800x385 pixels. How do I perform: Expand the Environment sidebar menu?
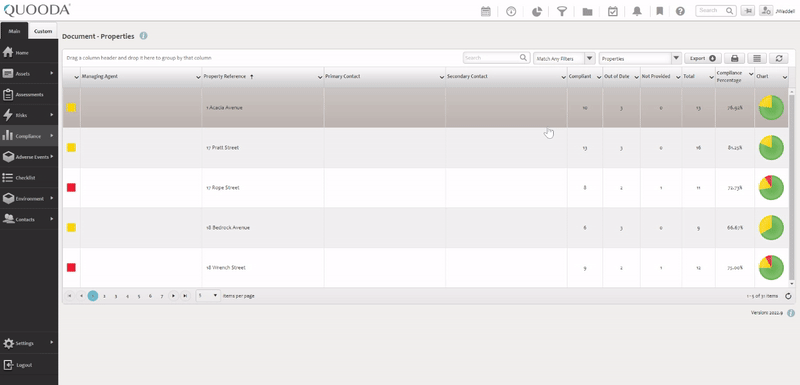[x=52, y=198]
